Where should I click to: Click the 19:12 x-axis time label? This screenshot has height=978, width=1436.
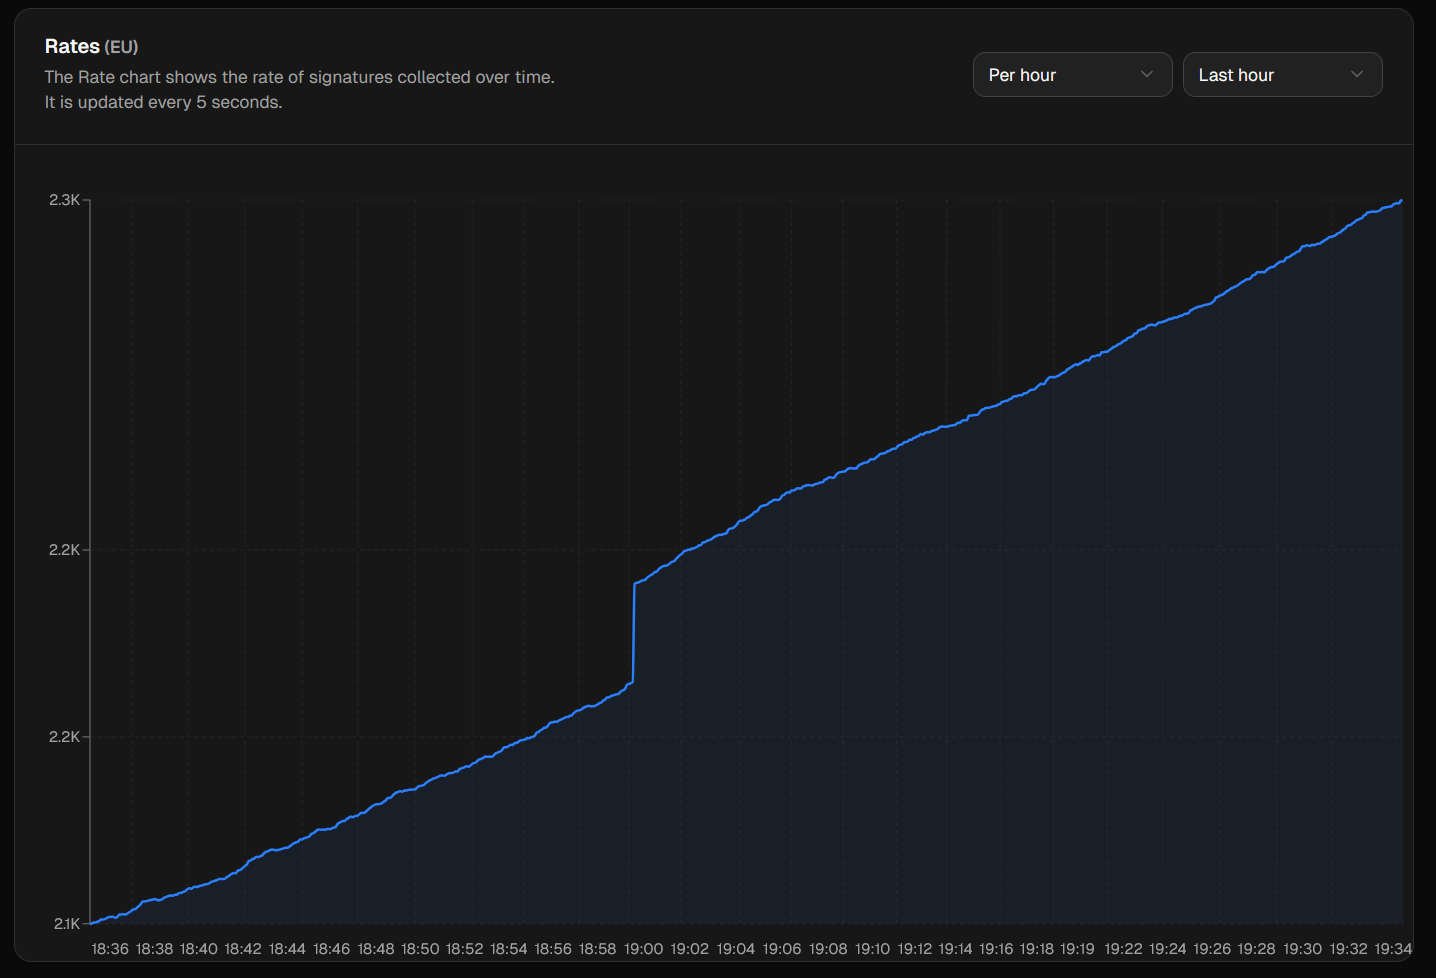point(914,948)
